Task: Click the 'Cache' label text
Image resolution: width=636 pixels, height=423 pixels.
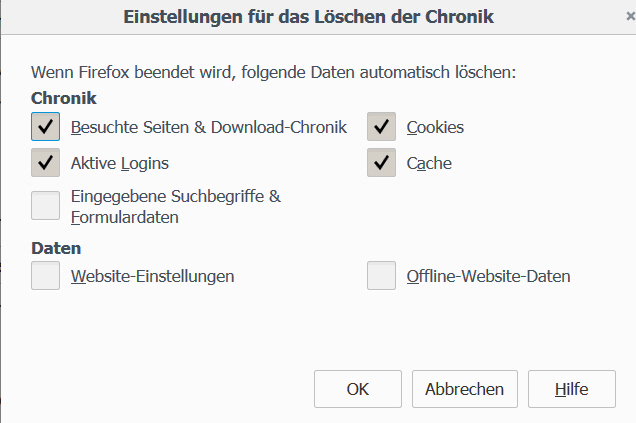Action: [429, 162]
